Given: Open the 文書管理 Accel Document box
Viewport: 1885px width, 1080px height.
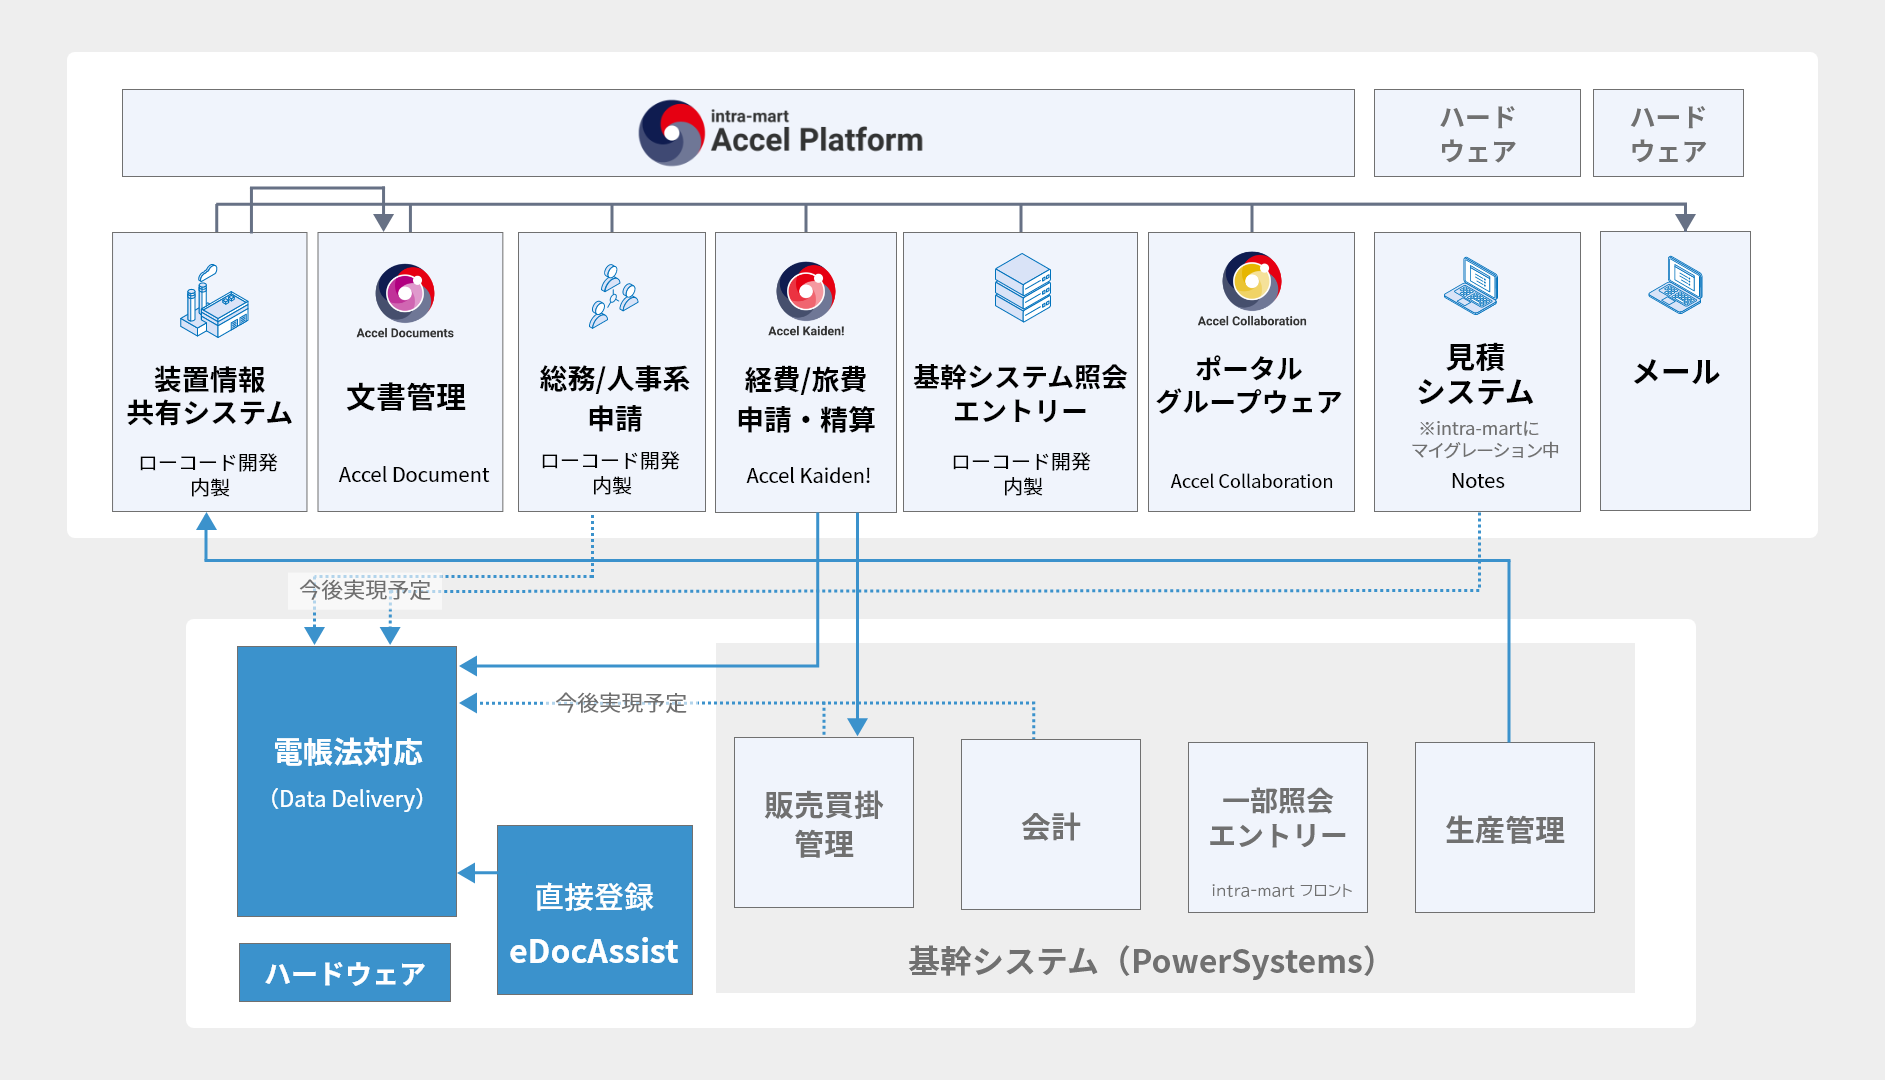Looking at the screenshot, I should (x=408, y=372).
